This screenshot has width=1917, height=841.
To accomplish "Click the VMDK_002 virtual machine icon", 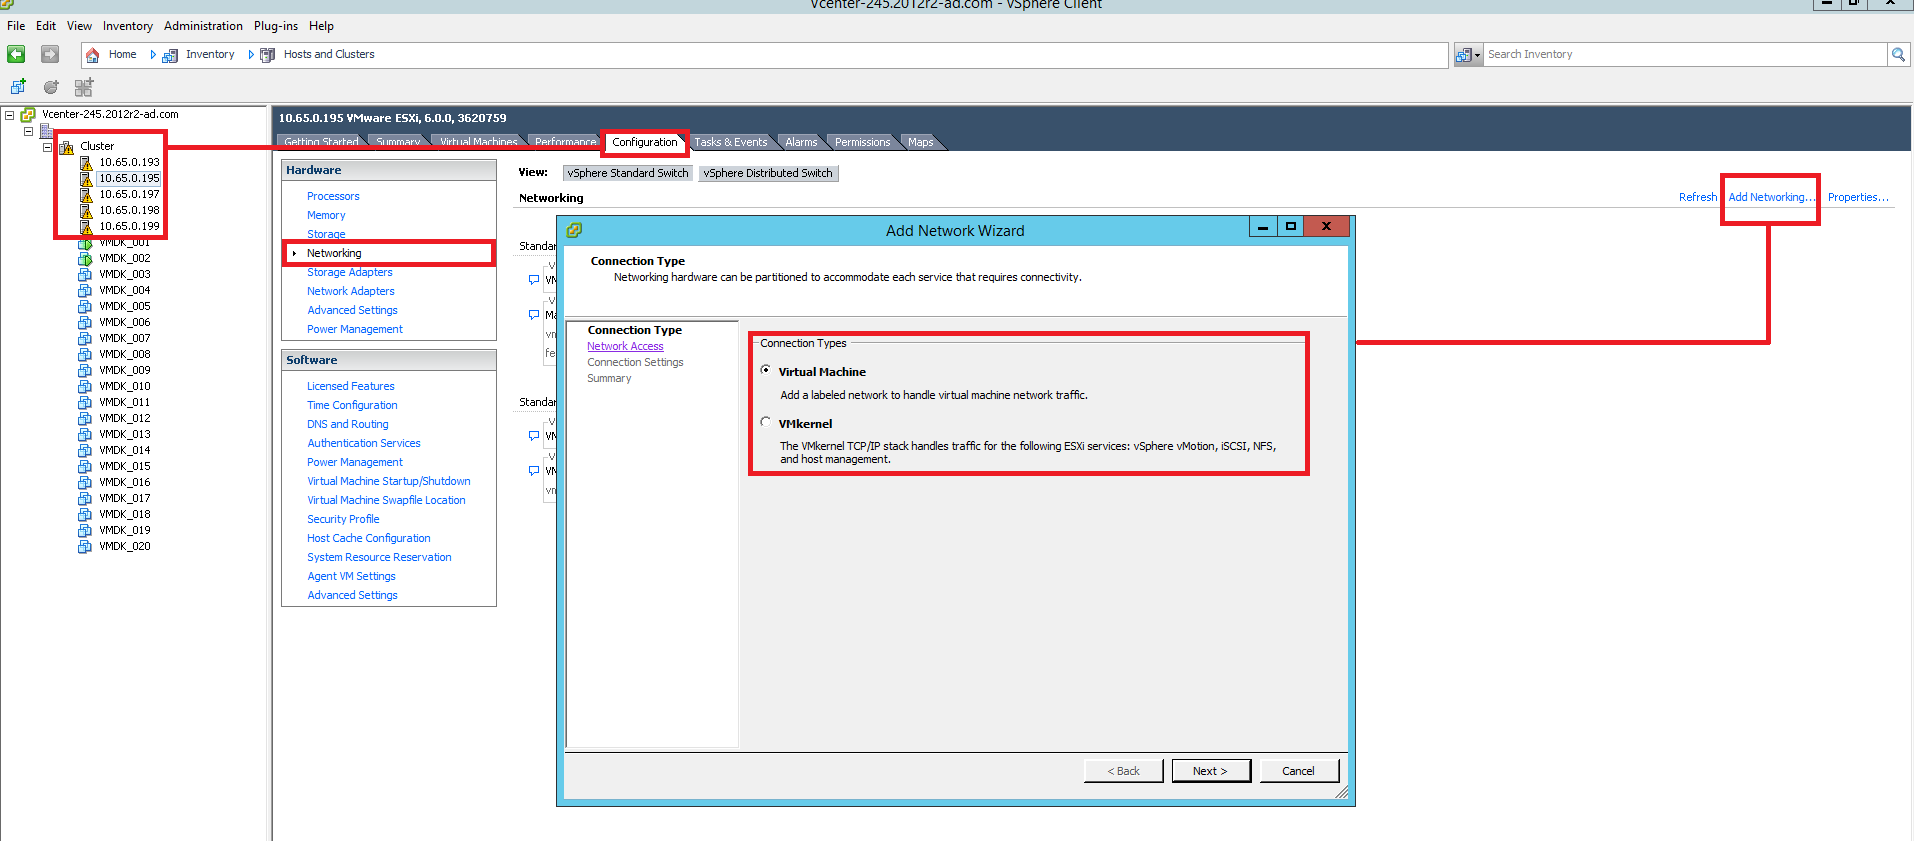I will (85, 258).
